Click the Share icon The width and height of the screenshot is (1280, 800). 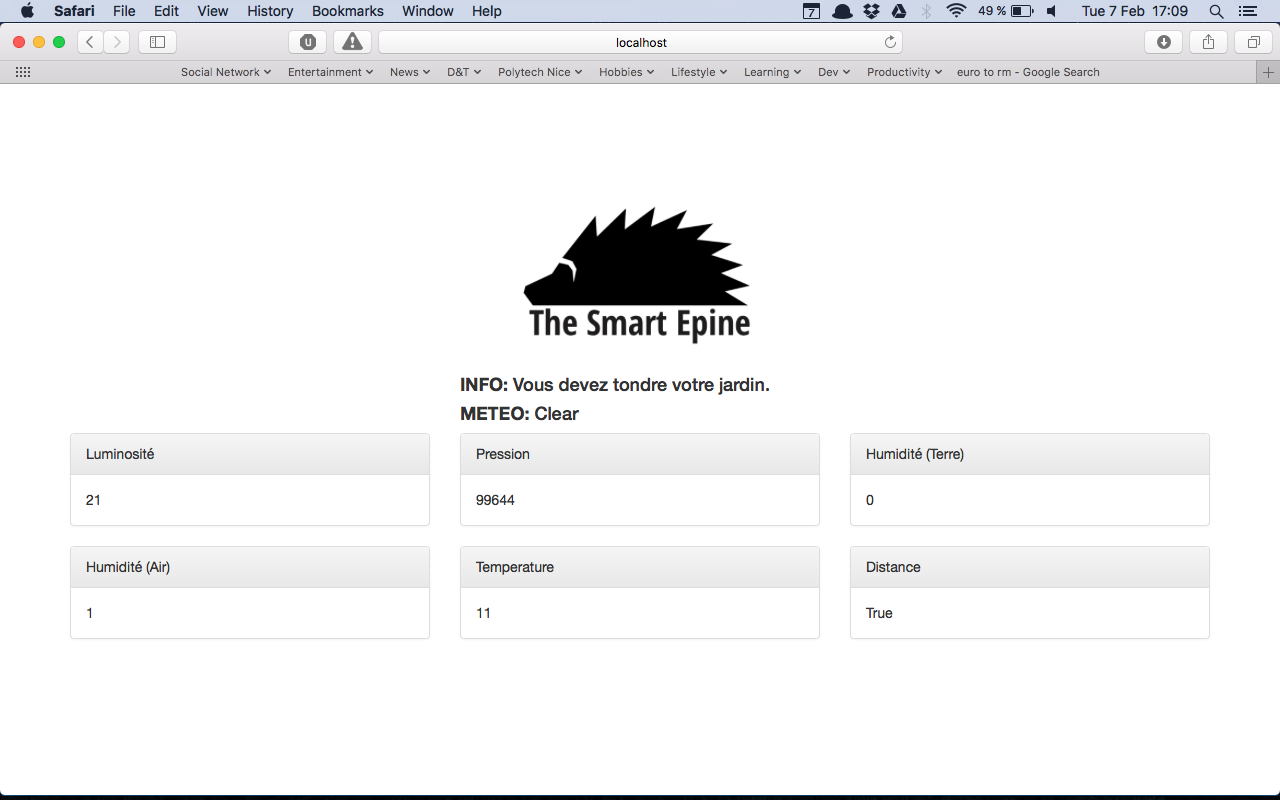pyautogui.click(x=1208, y=41)
